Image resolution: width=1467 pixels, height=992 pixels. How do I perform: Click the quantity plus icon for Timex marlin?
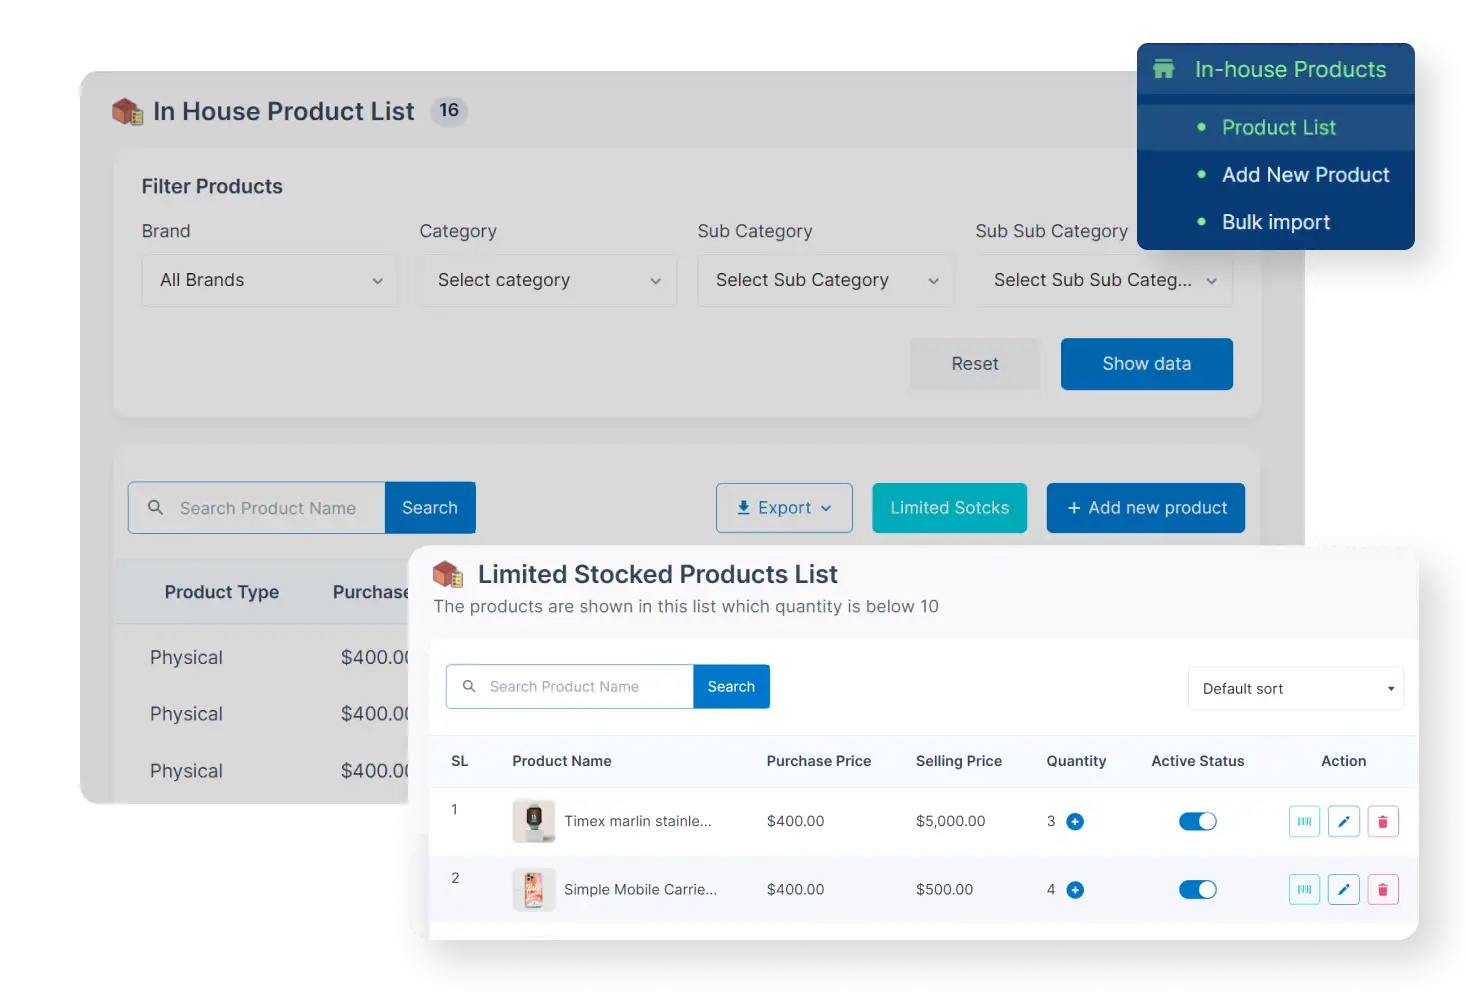pyautogui.click(x=1074, y=821)
